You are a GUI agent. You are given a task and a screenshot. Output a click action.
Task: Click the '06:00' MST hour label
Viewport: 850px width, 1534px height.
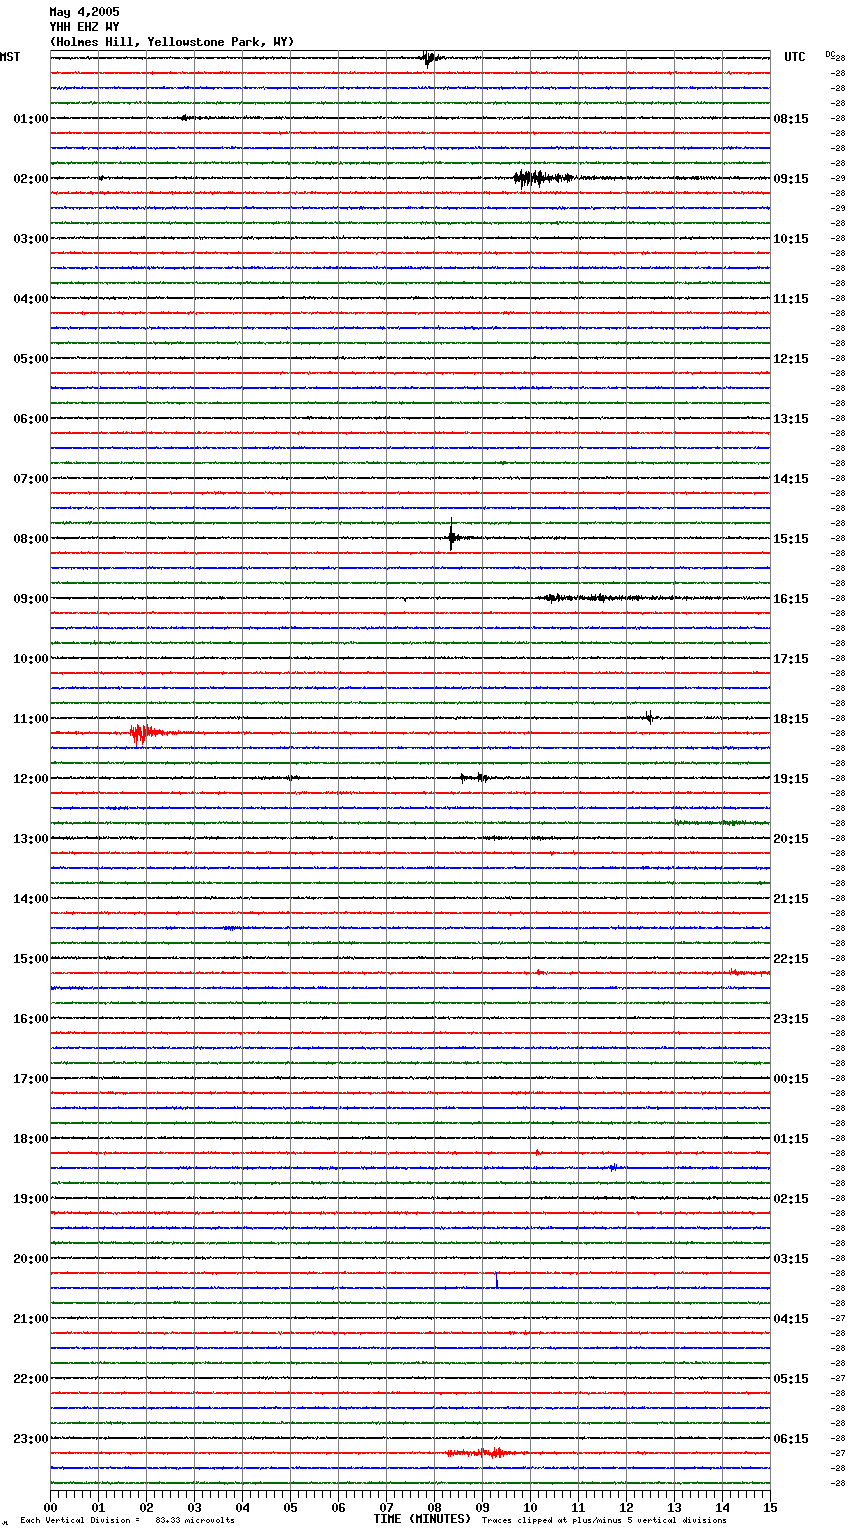pos(30,419)
